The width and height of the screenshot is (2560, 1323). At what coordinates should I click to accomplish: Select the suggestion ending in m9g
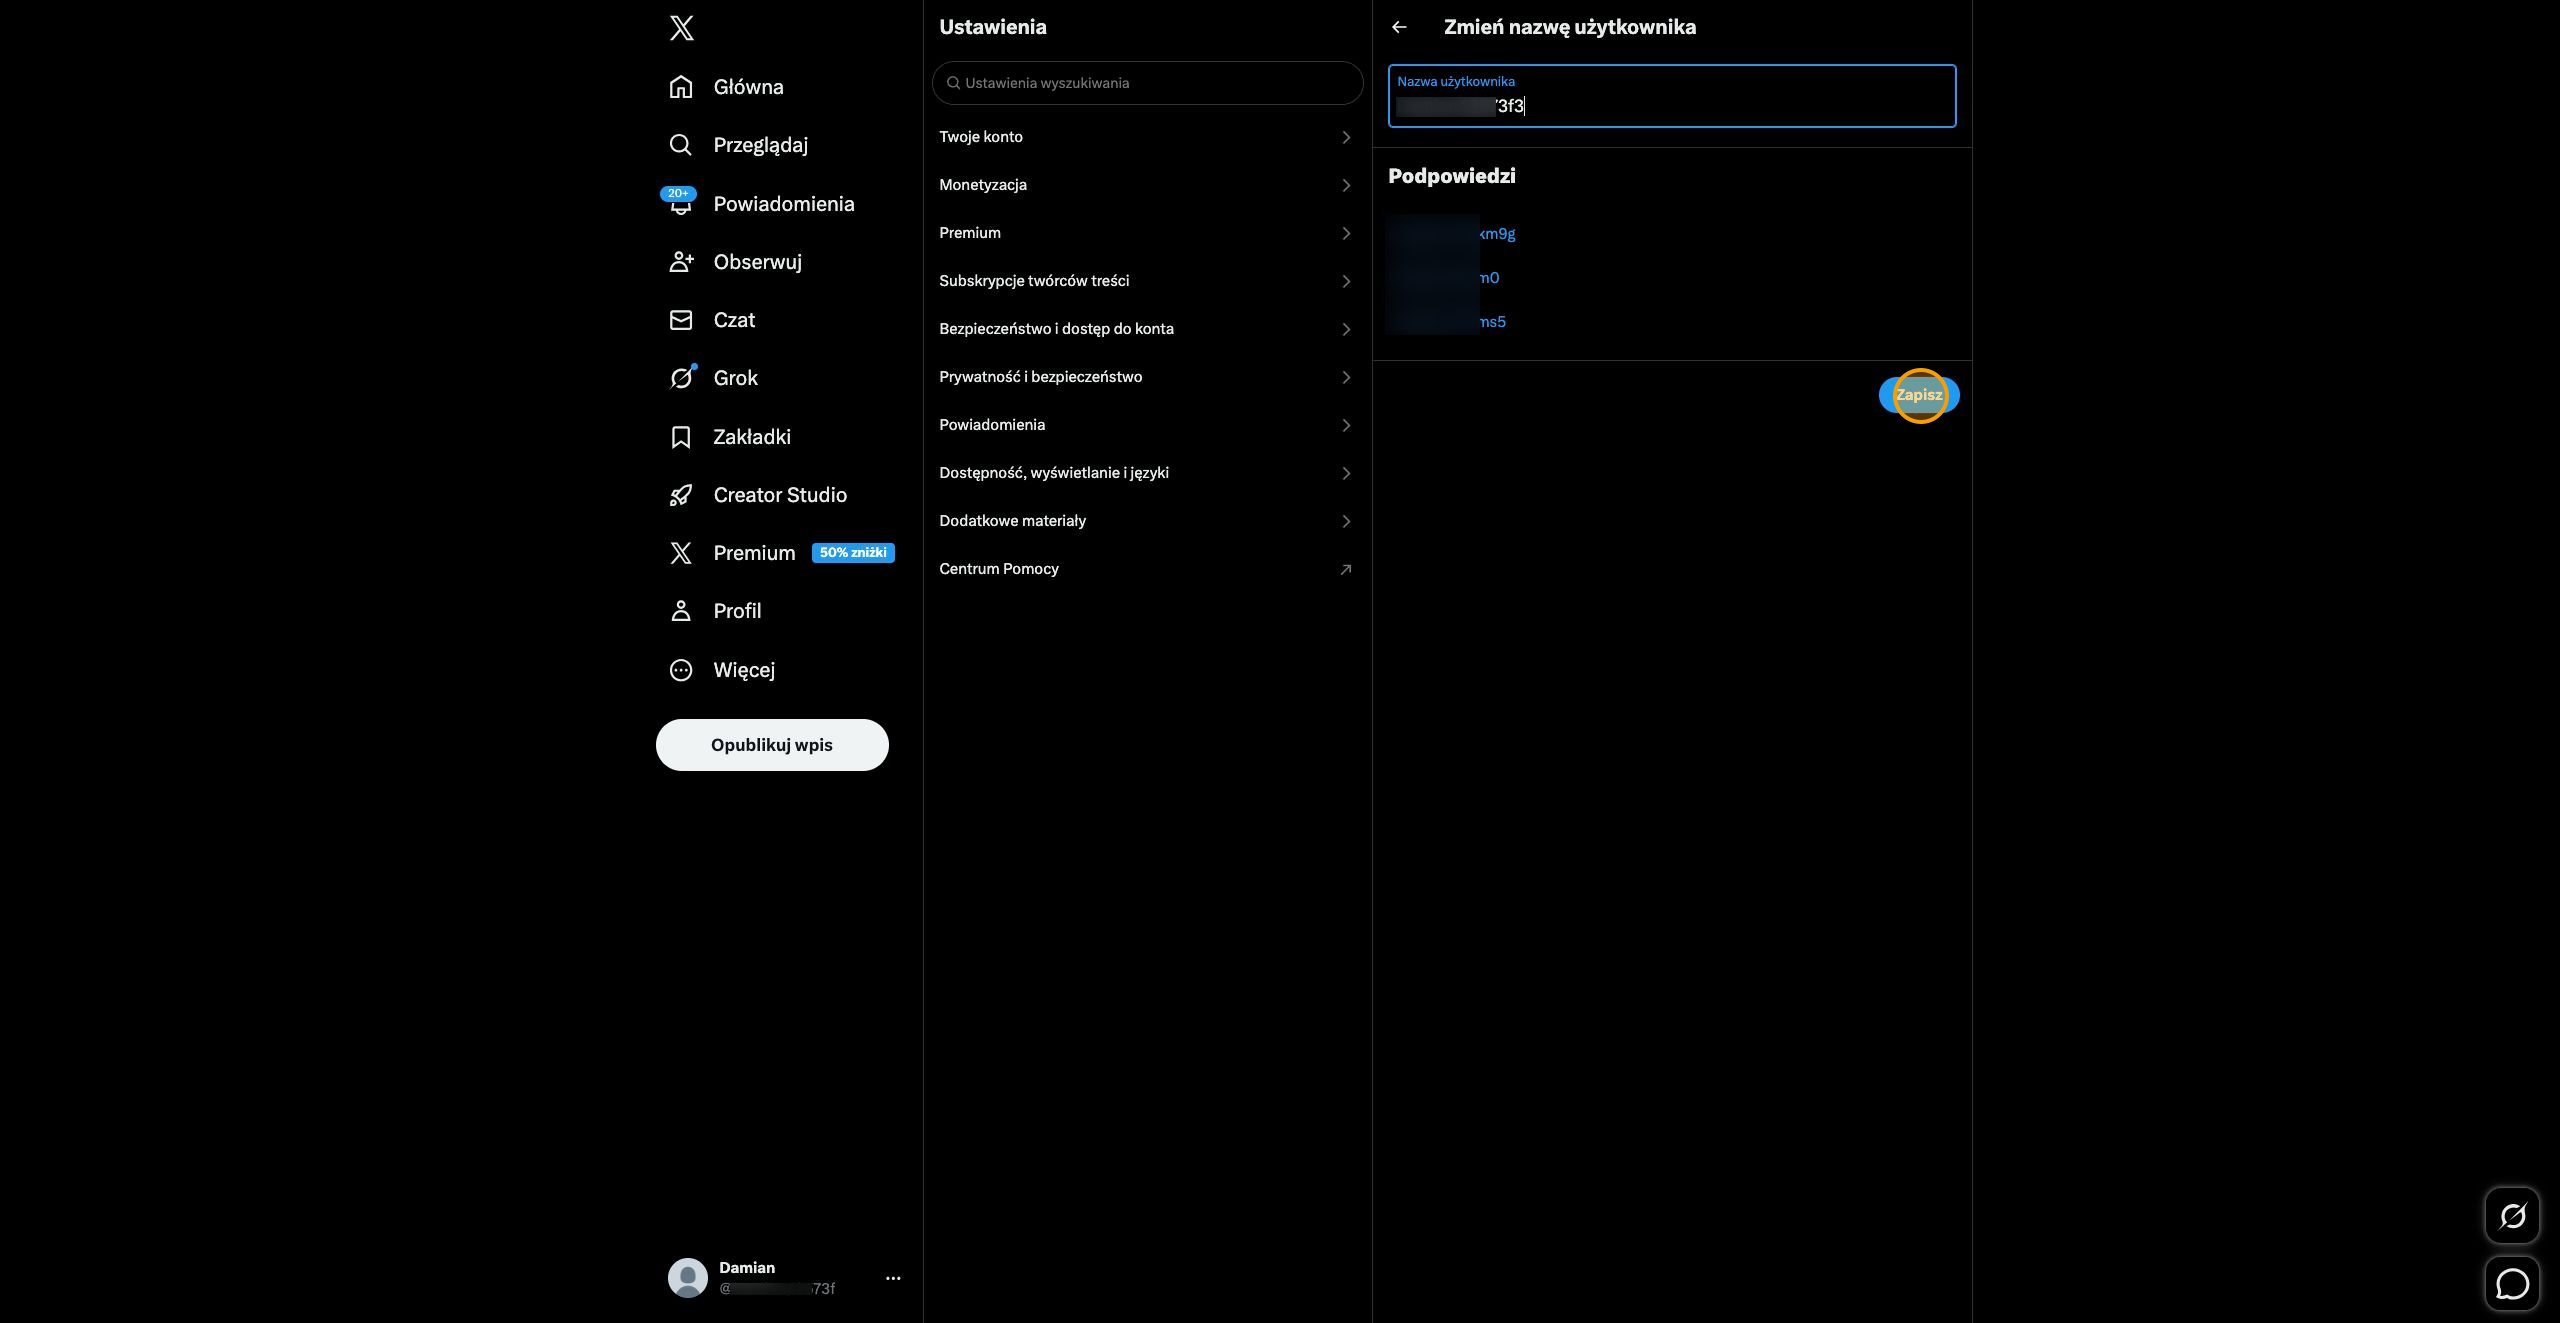(x=1452, y=234)
